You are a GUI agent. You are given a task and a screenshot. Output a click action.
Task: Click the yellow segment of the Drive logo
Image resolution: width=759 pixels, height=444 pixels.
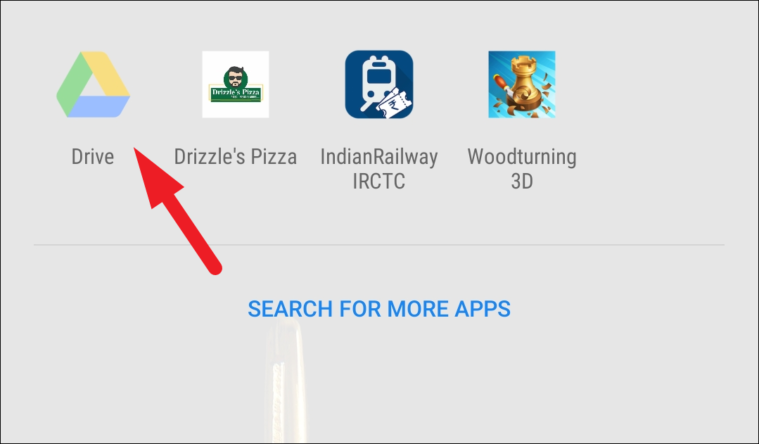pos(107,73)
